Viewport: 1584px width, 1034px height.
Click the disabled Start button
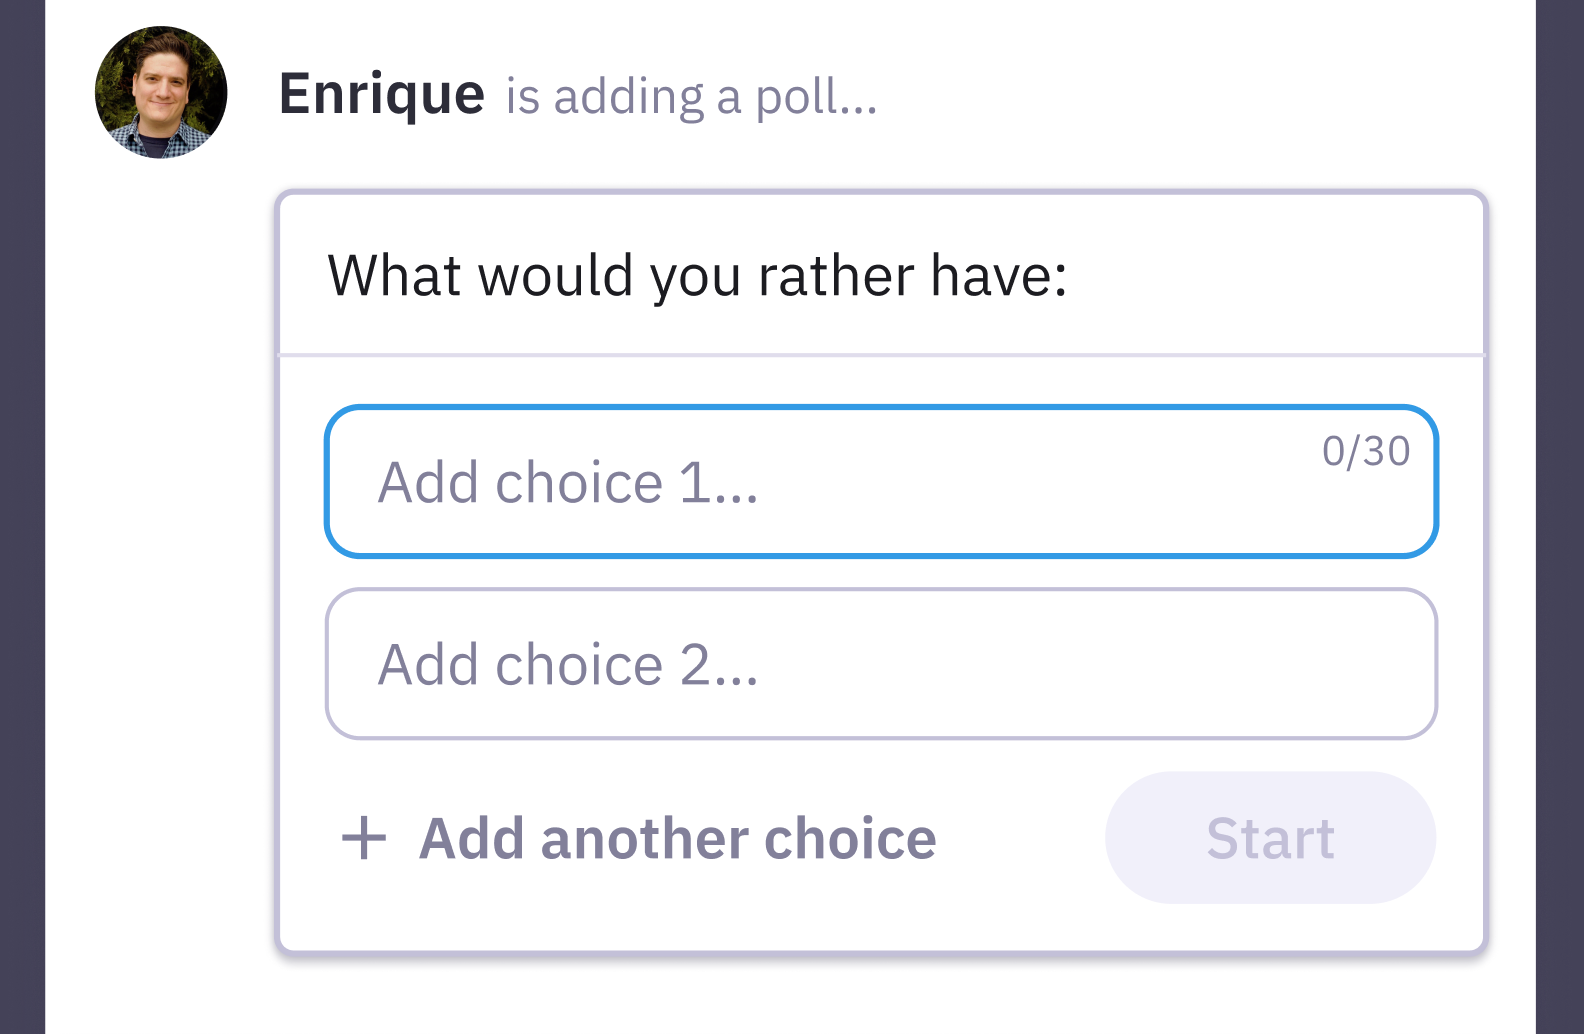(x=1269, y=838)
